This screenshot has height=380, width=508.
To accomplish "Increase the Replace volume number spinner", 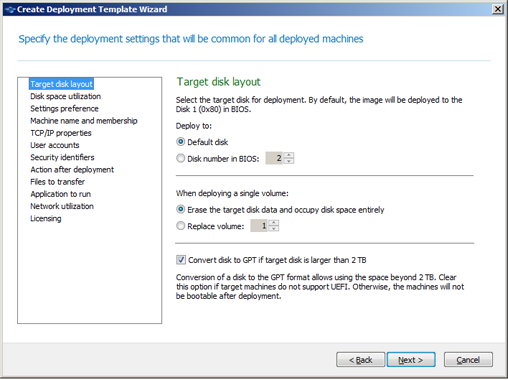I will pyautogui.click(x=274, y=223).
